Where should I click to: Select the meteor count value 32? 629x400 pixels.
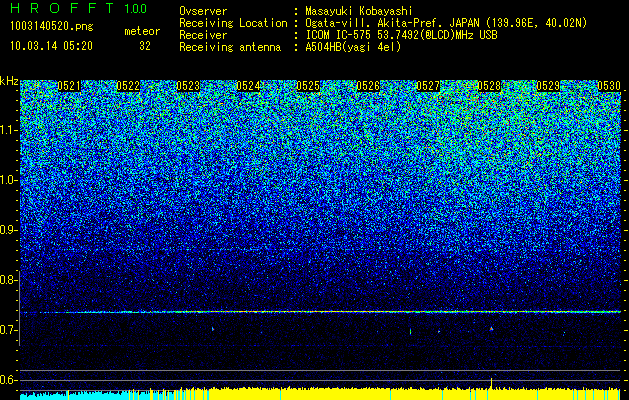[x=145, y=46]
